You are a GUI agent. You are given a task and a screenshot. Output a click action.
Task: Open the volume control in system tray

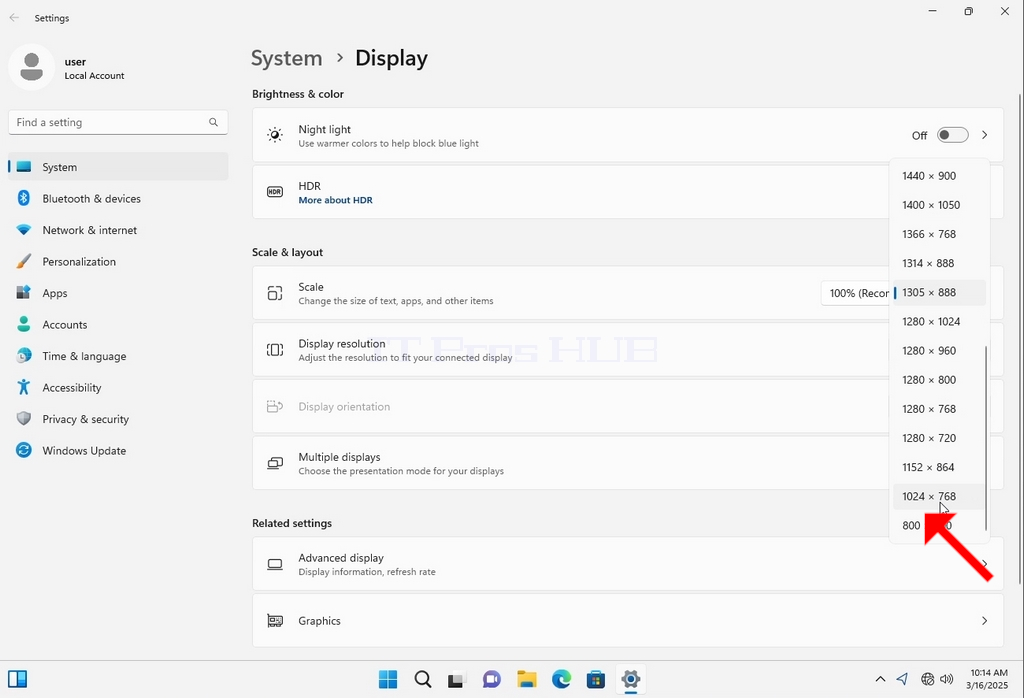[946, 680]
